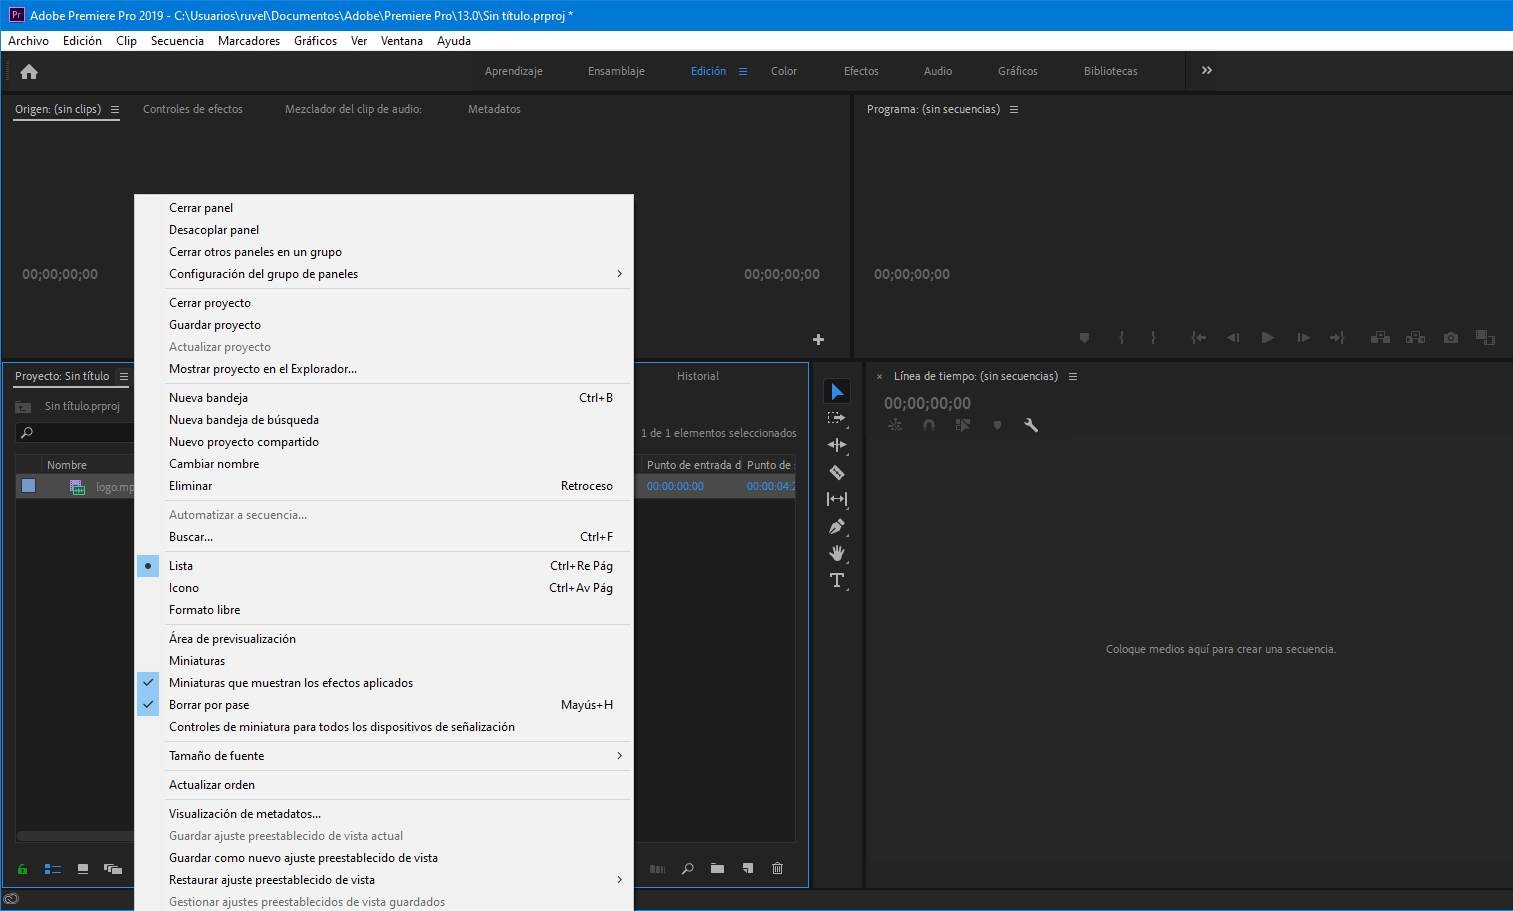This screenshot has width=1513, height=911.
Task: Show hidden workspaces with double chevron
Action: (x=1207, y=71)
